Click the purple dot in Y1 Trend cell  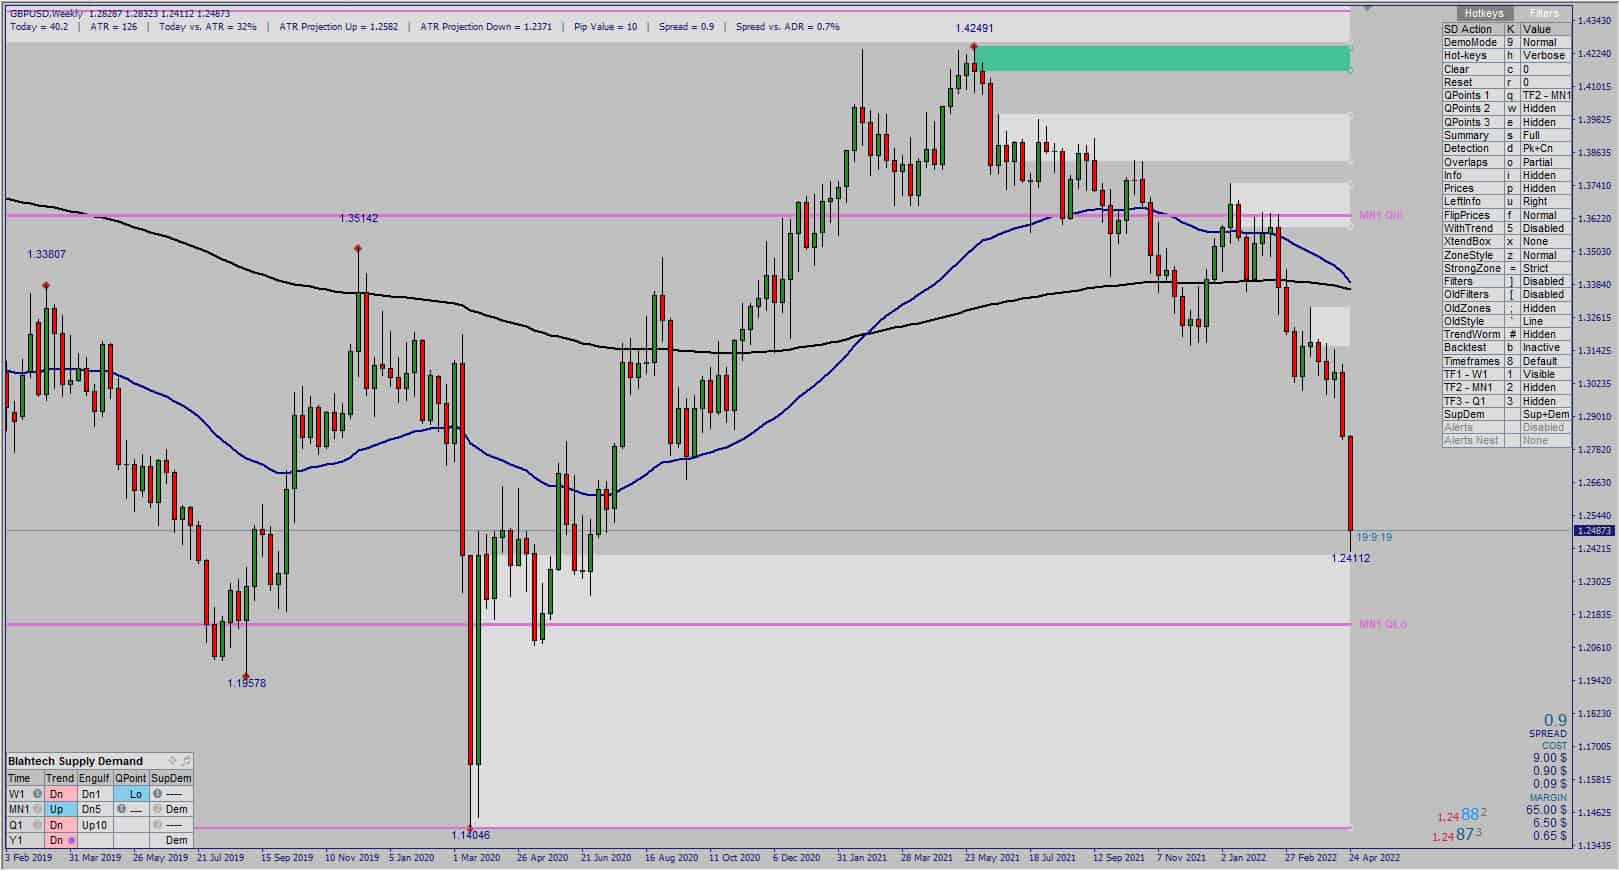(71, 841)
